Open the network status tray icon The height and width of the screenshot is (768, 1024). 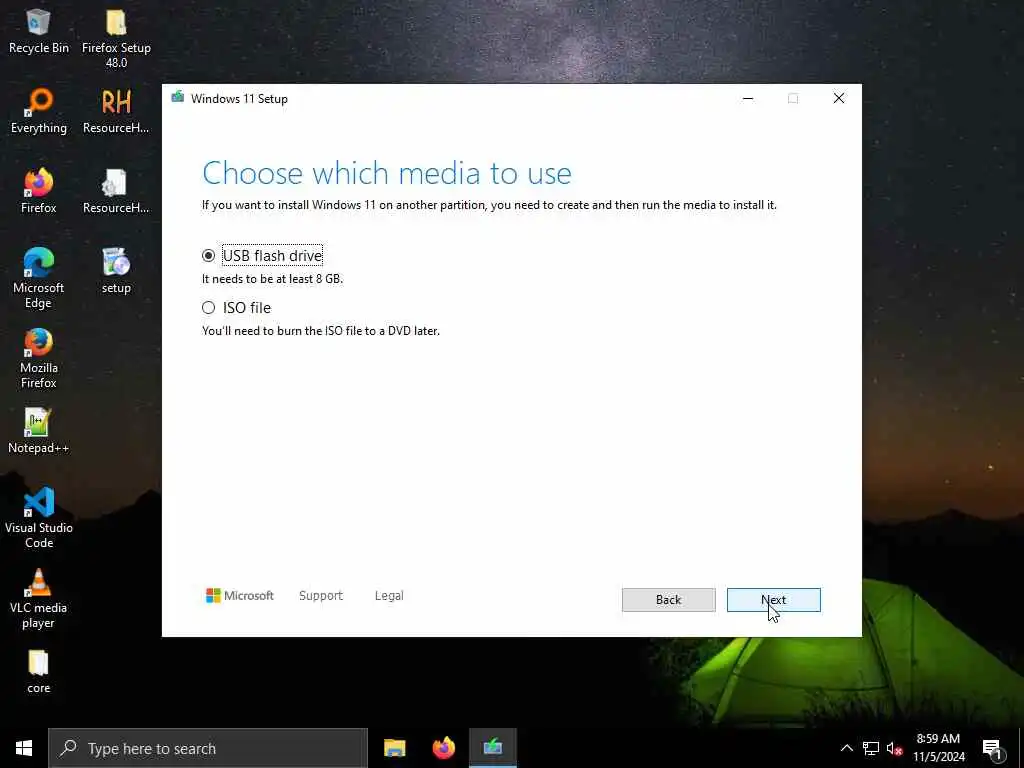coord(871,748)
